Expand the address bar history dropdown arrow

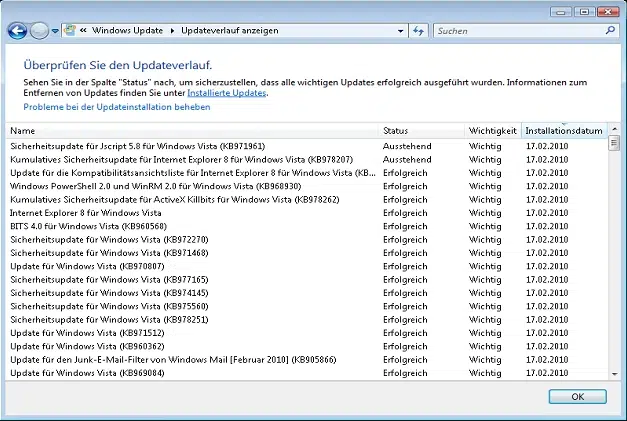tap(400, 31)
